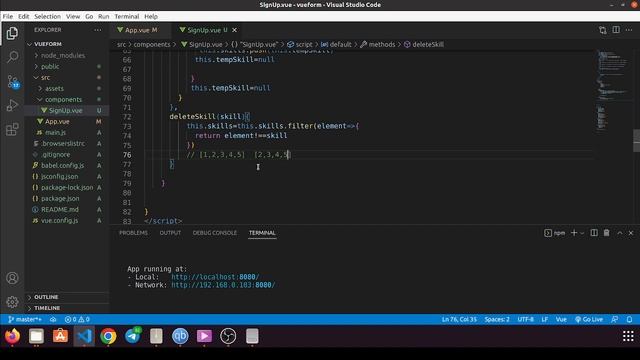The image size is (640, 360).
Task: Split the terminal panel
Action: point(594,233)
